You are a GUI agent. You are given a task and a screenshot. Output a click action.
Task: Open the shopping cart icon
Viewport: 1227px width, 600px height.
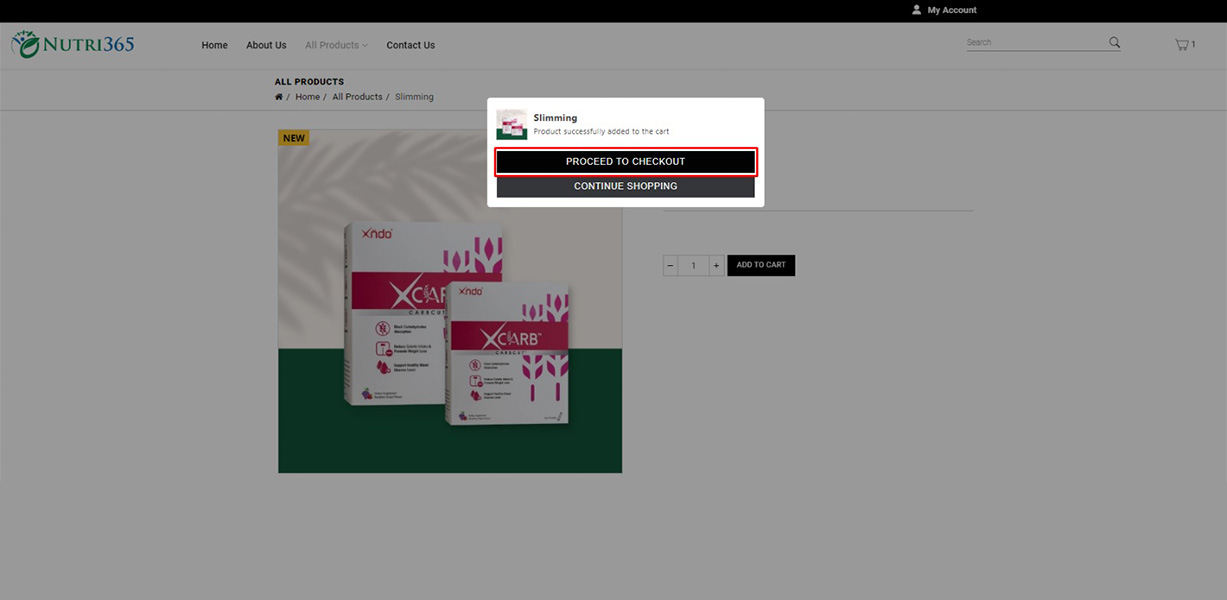tap(1182, 44)
